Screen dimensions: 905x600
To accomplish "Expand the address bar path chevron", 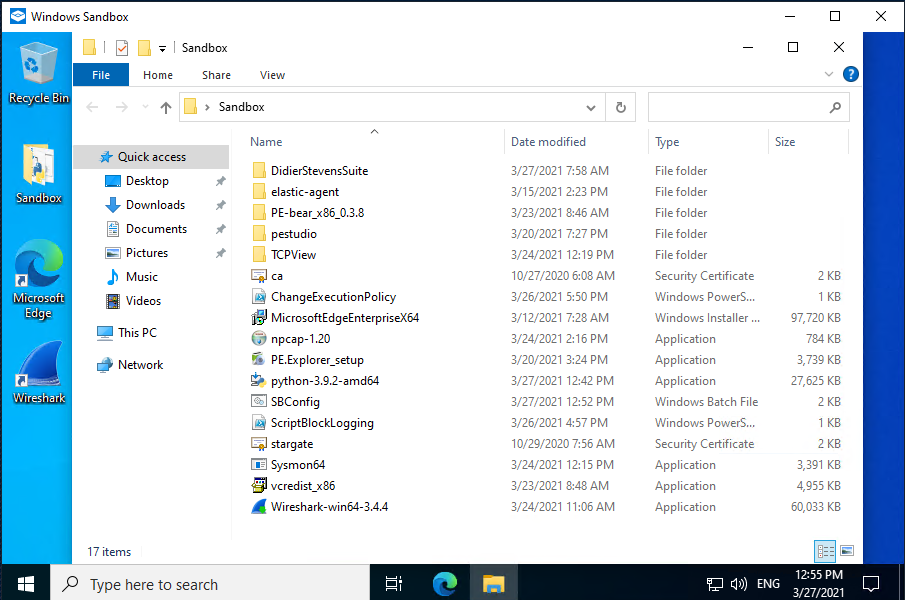I will pos(207,107).
